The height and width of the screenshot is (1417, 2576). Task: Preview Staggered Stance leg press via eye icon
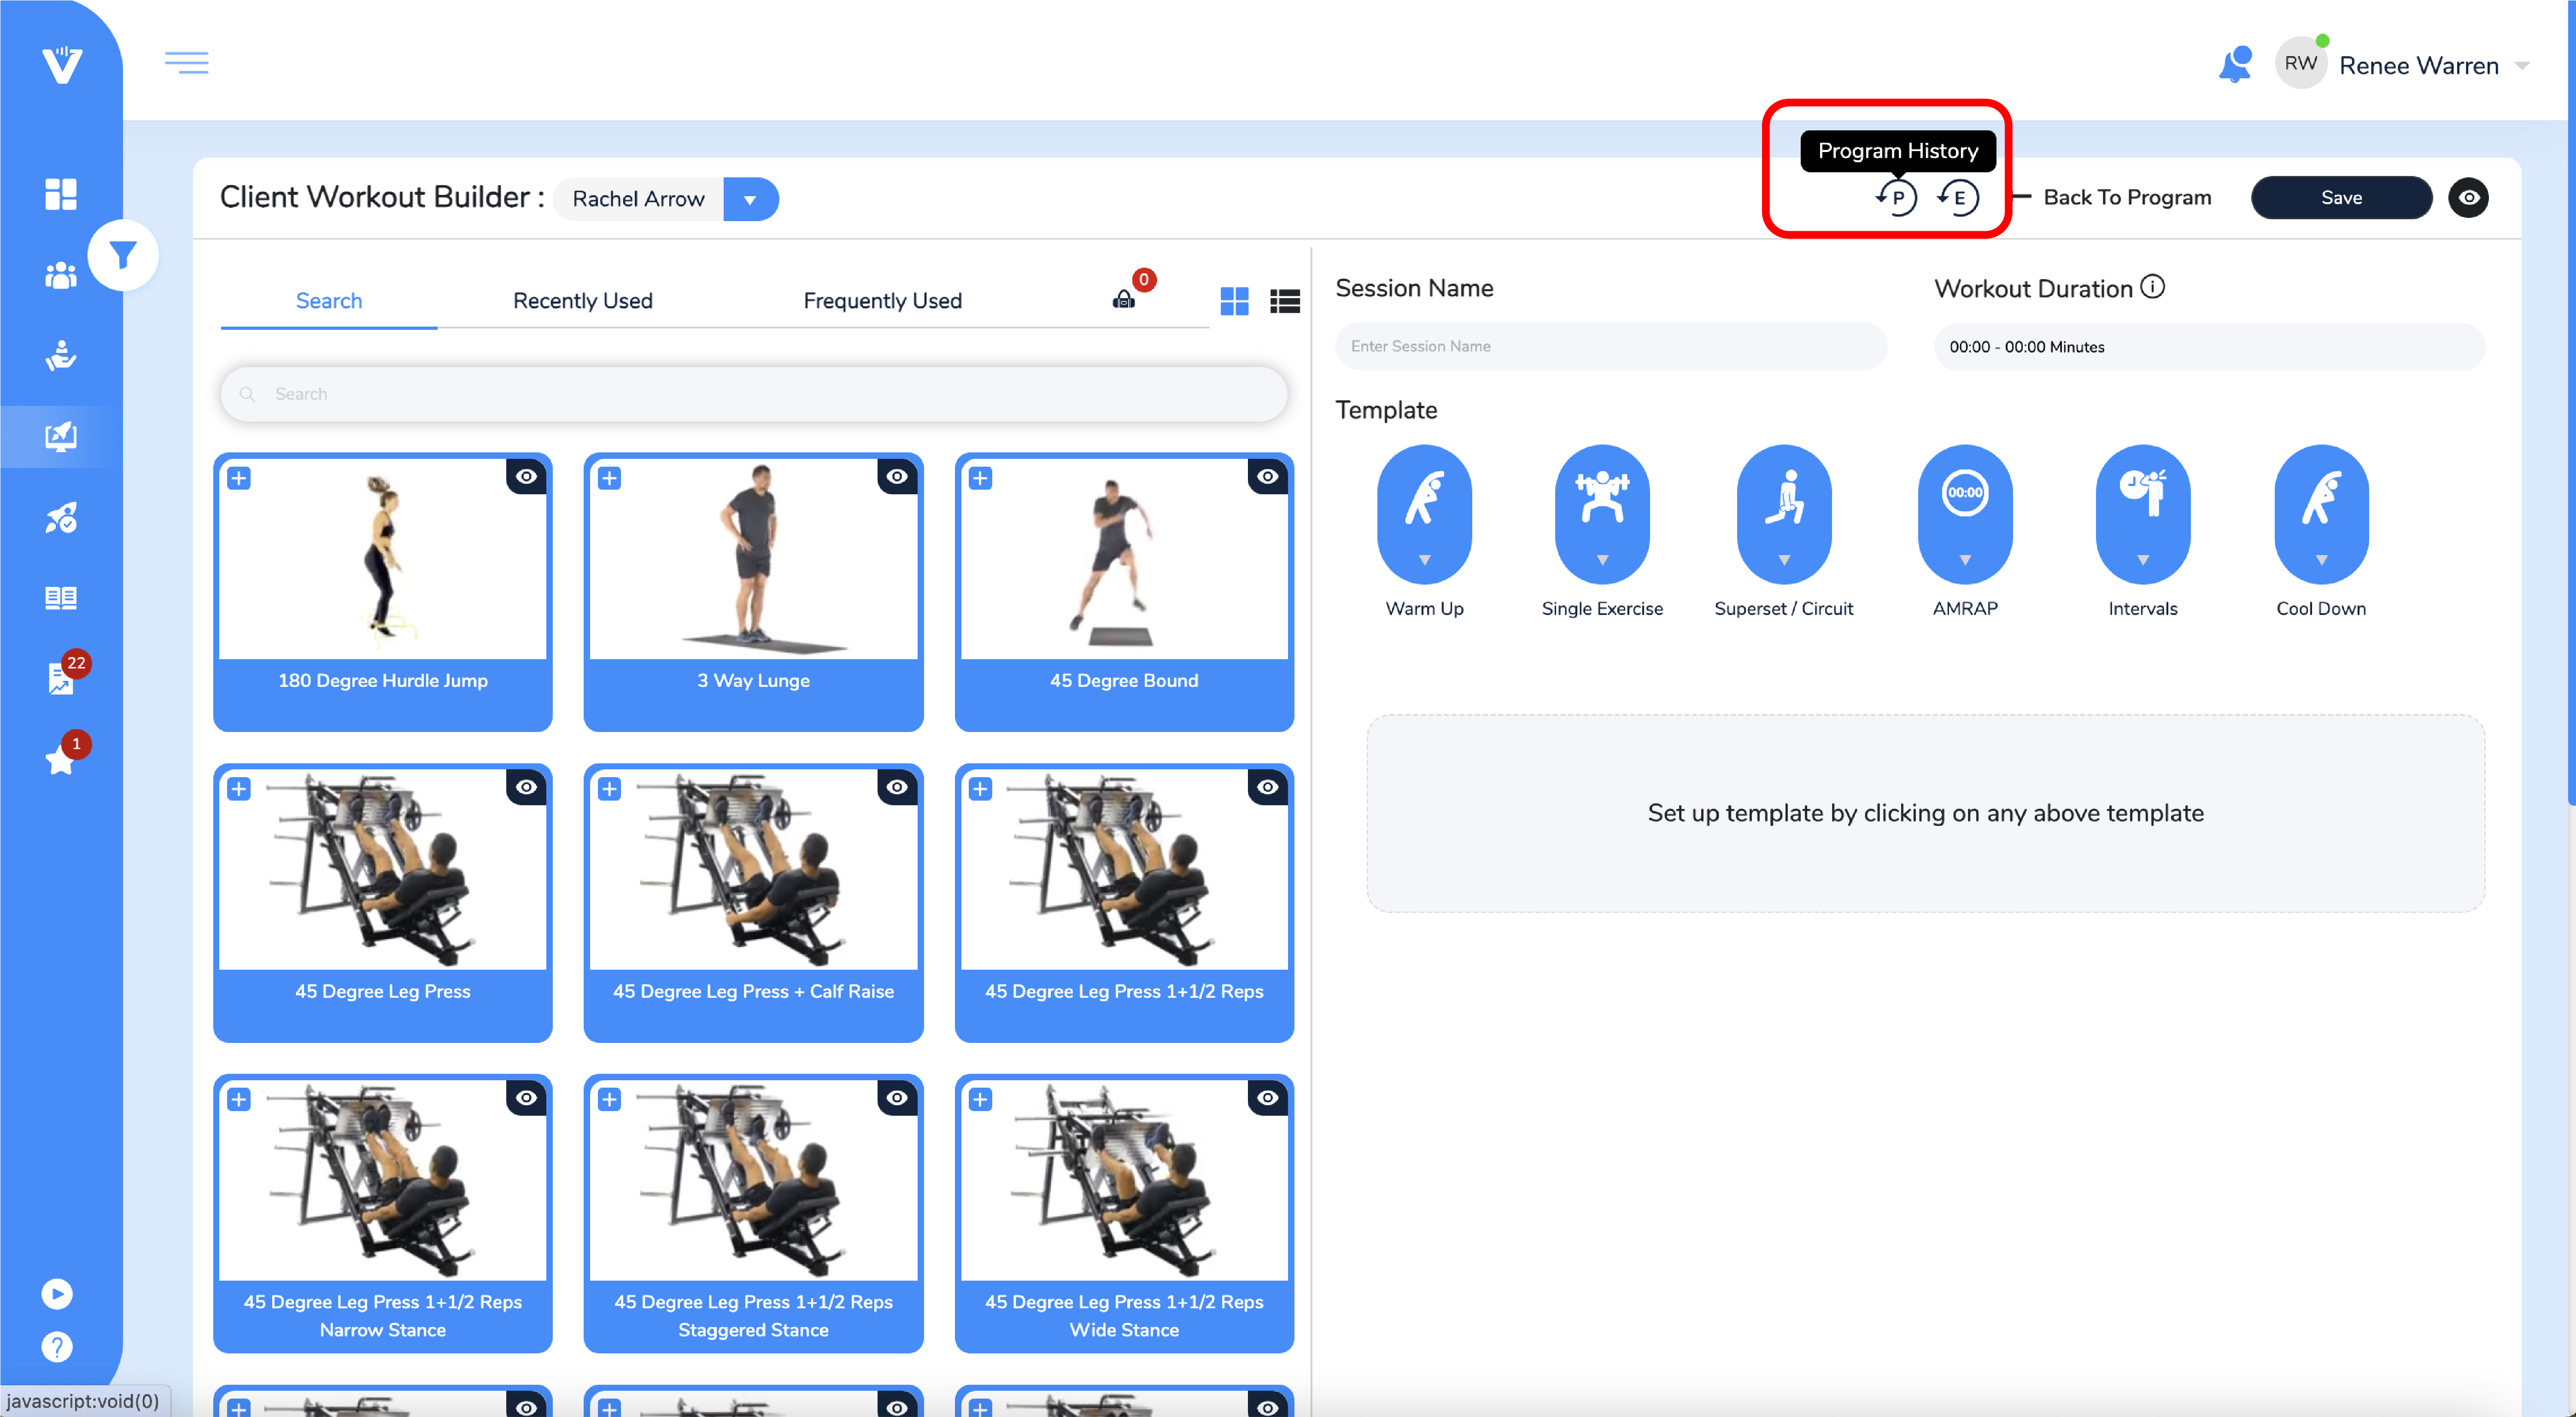coord(898,1098)
